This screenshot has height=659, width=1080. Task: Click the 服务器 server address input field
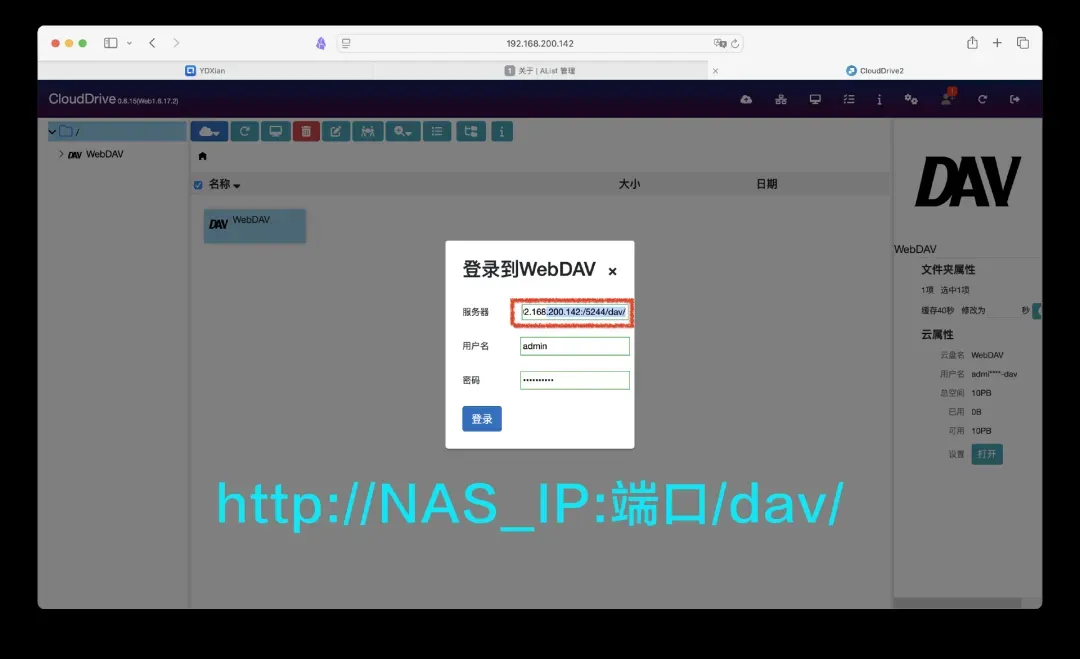(574, 312)
